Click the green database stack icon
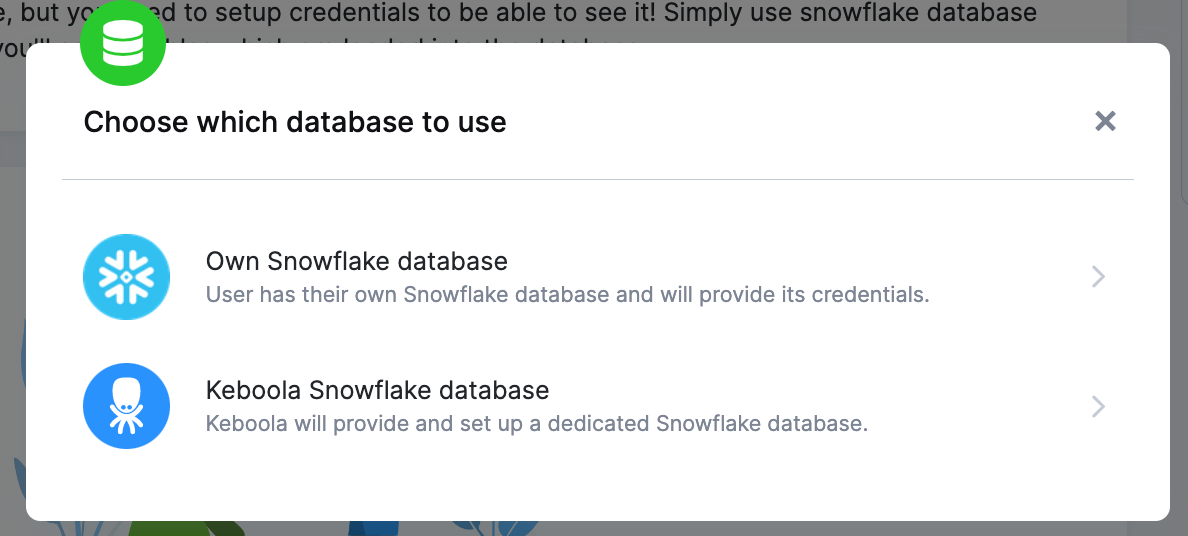 pos(123,43)
